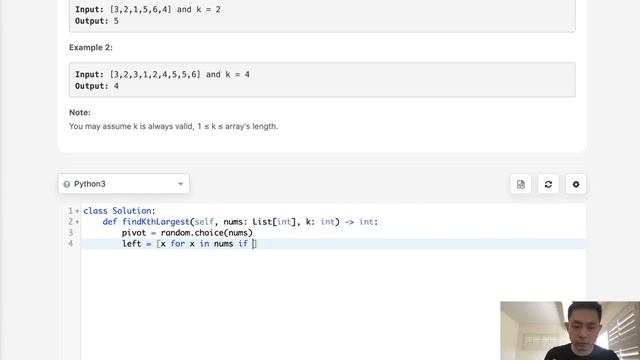Click the Example 2 input '[3,2,3,1,2,4,5,5,6]' text

pos(155,75)
